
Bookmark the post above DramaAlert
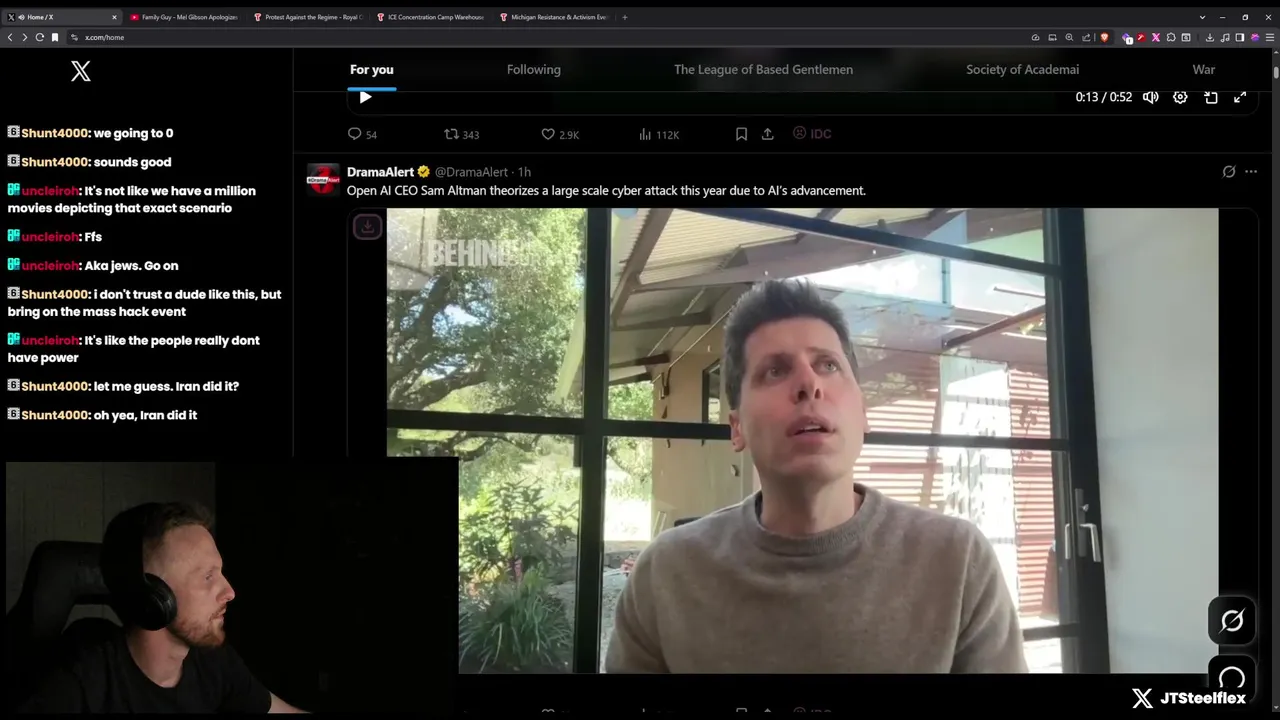(x=741, y=134)
